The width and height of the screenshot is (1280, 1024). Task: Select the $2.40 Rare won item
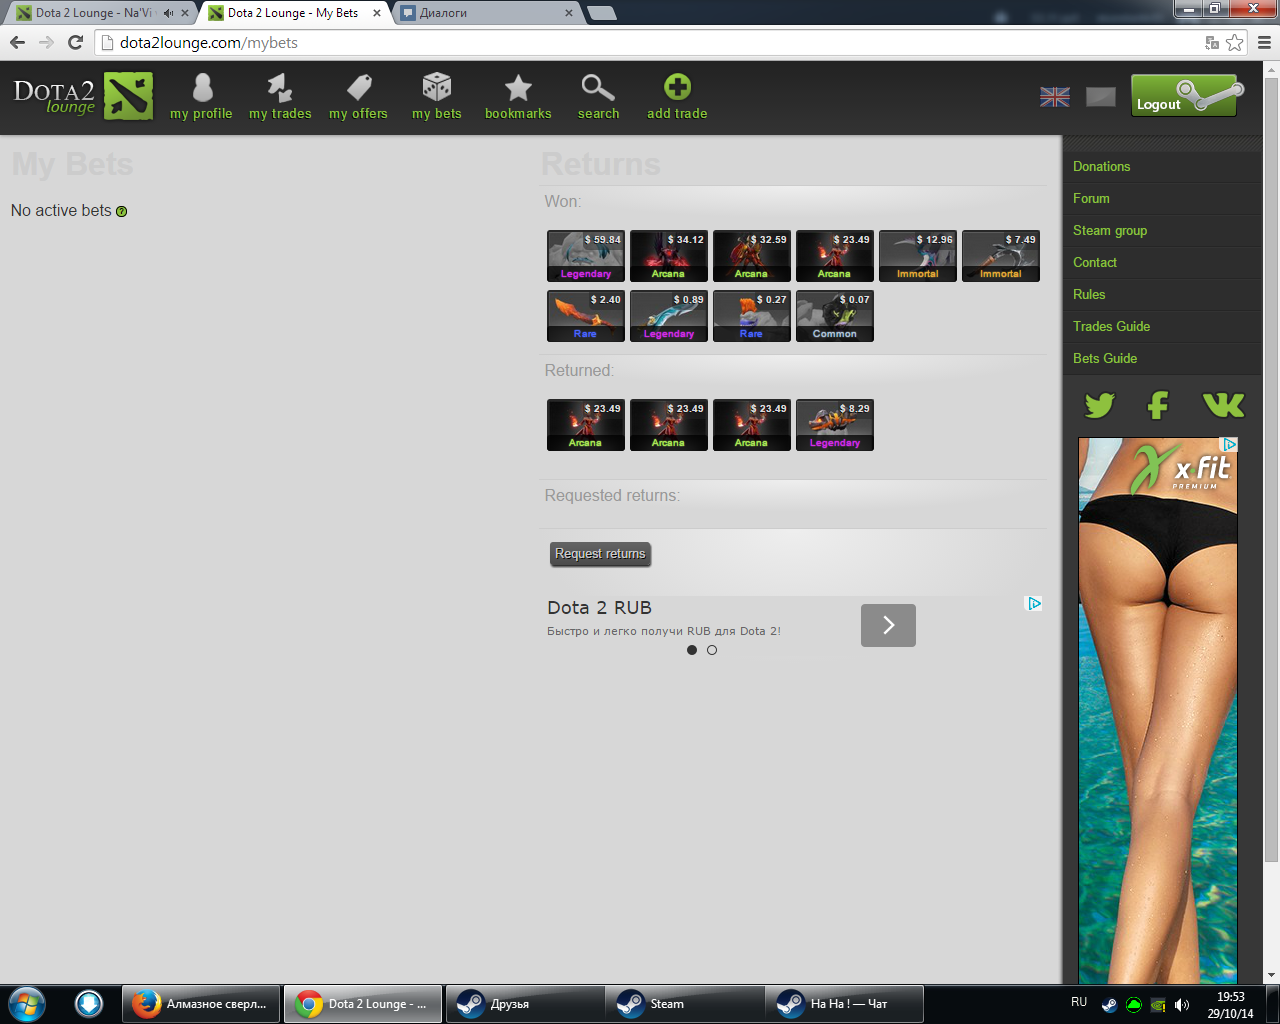(586, 316)
